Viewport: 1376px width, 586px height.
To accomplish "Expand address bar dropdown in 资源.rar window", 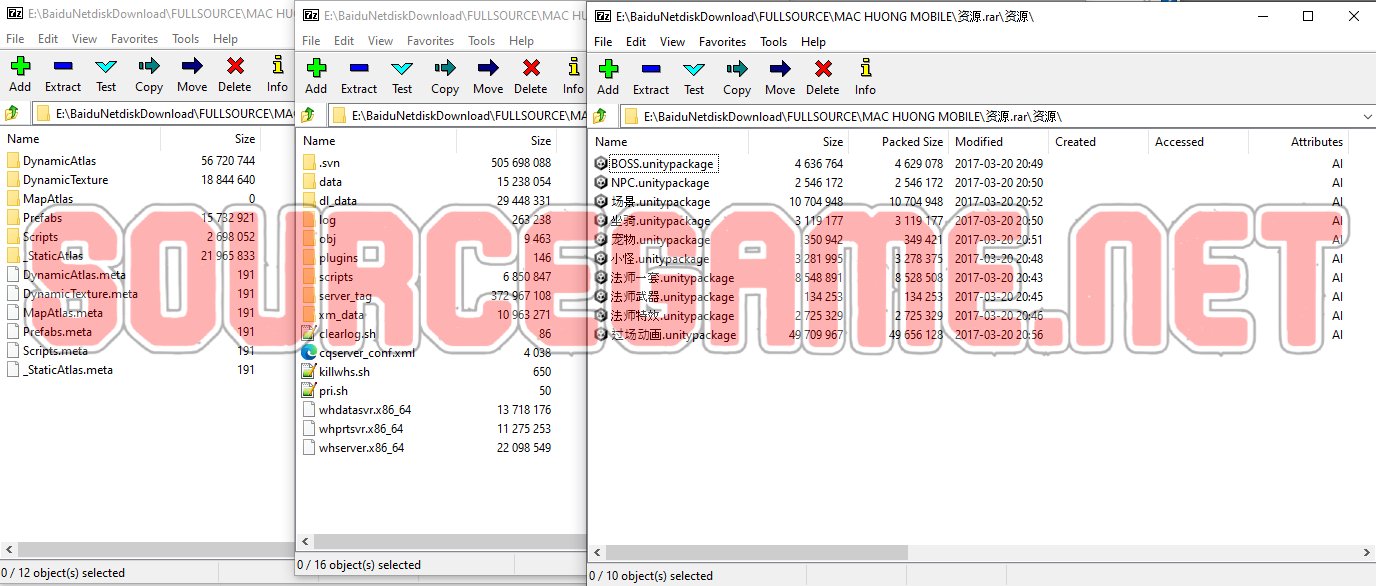I will click(1367, 116).
